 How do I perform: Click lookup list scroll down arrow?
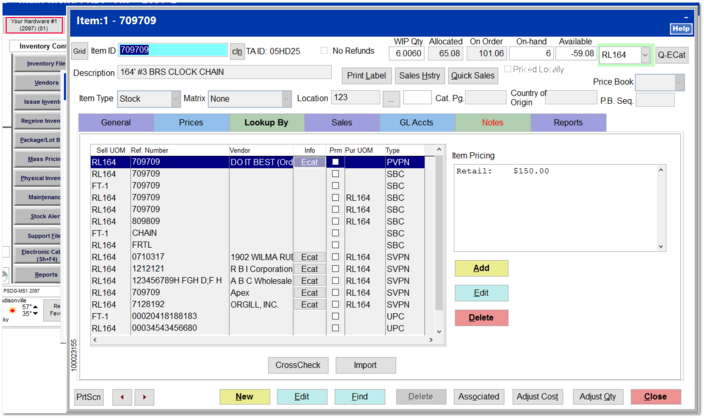(x=439, y=331)
